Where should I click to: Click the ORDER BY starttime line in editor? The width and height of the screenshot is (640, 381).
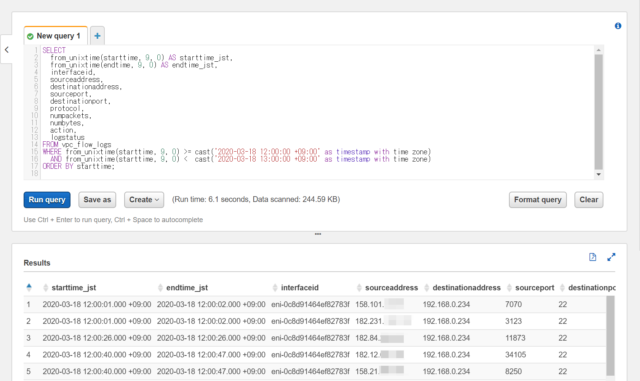(x=78, y=166)
